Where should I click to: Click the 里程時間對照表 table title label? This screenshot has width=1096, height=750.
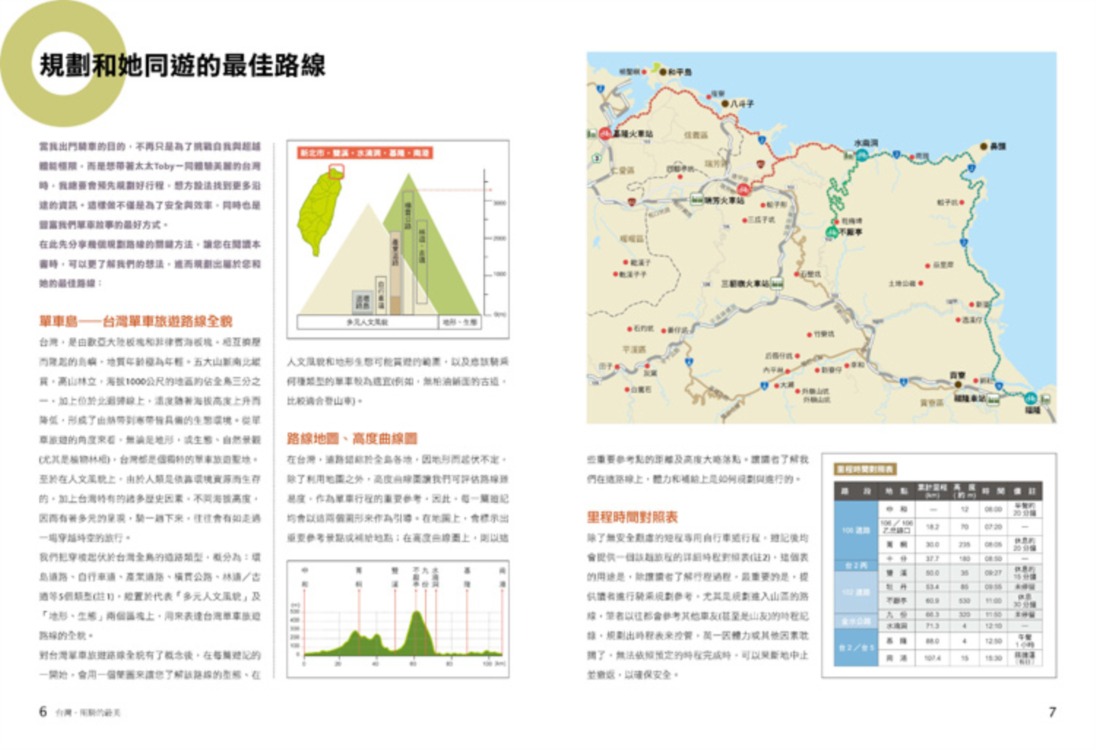click(865, 468)
